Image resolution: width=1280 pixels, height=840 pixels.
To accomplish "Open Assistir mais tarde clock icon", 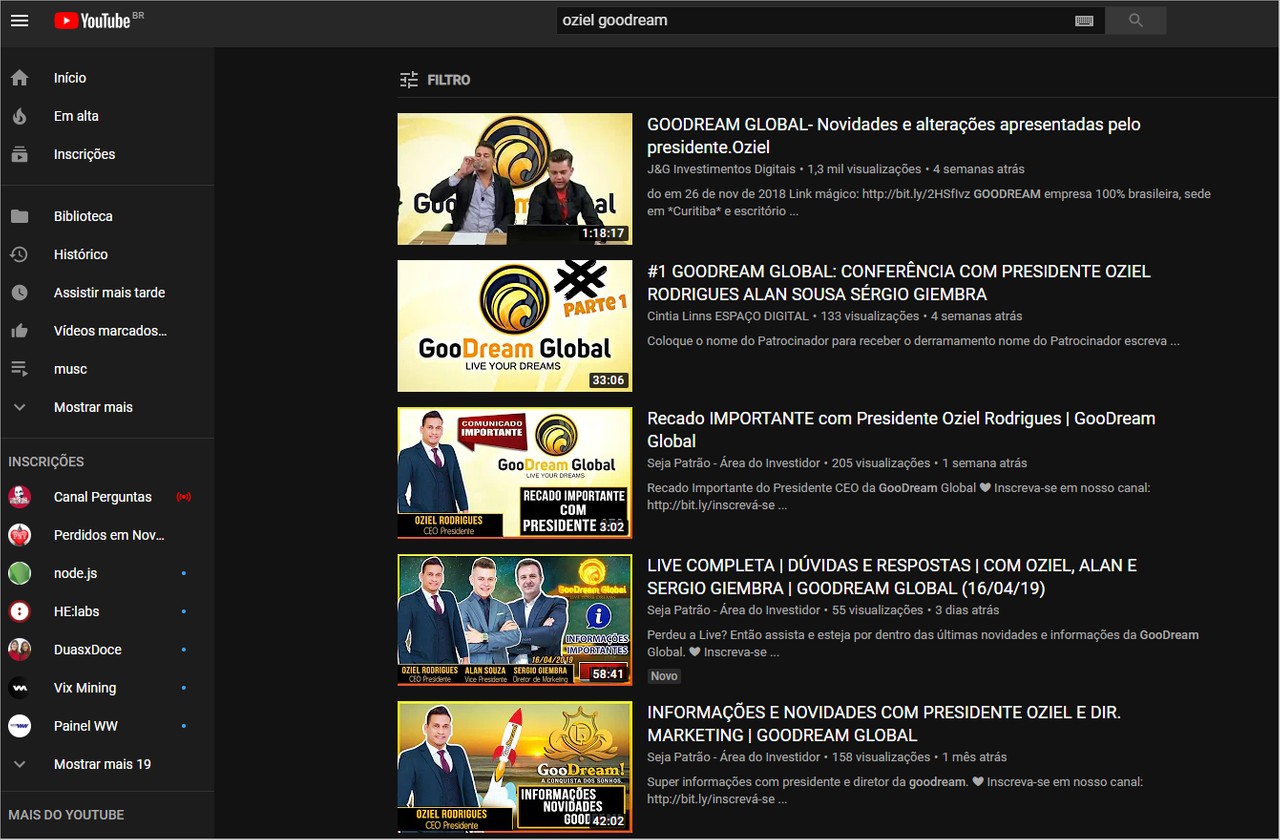I will pyautogui.click(x=19, y=292).
